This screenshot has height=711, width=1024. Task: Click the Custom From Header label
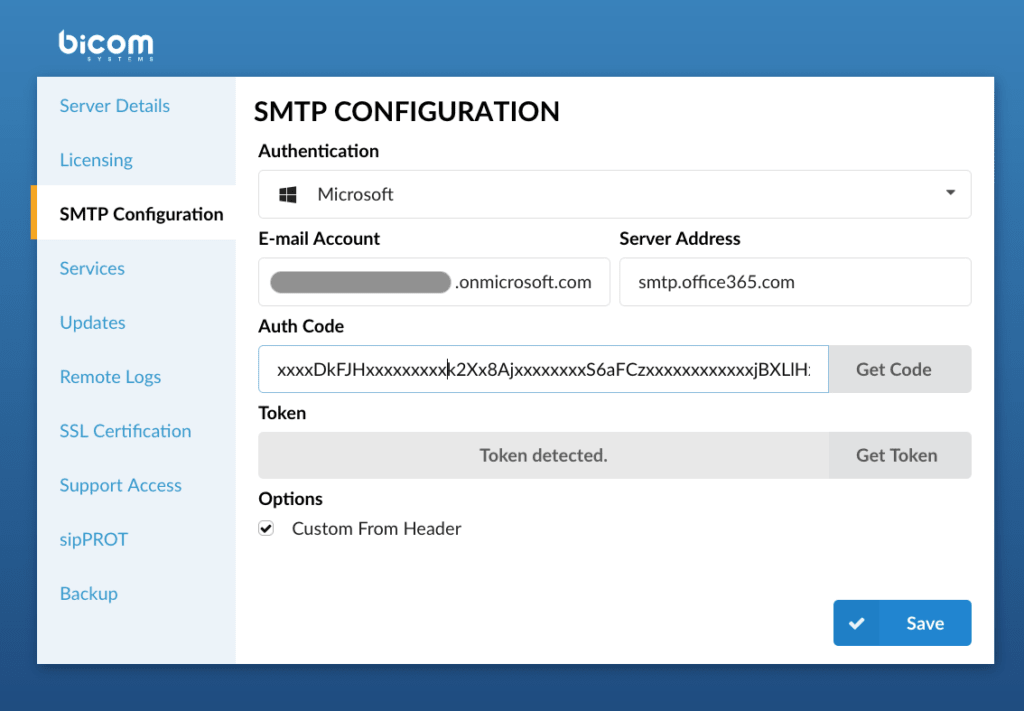coord(376,528)
